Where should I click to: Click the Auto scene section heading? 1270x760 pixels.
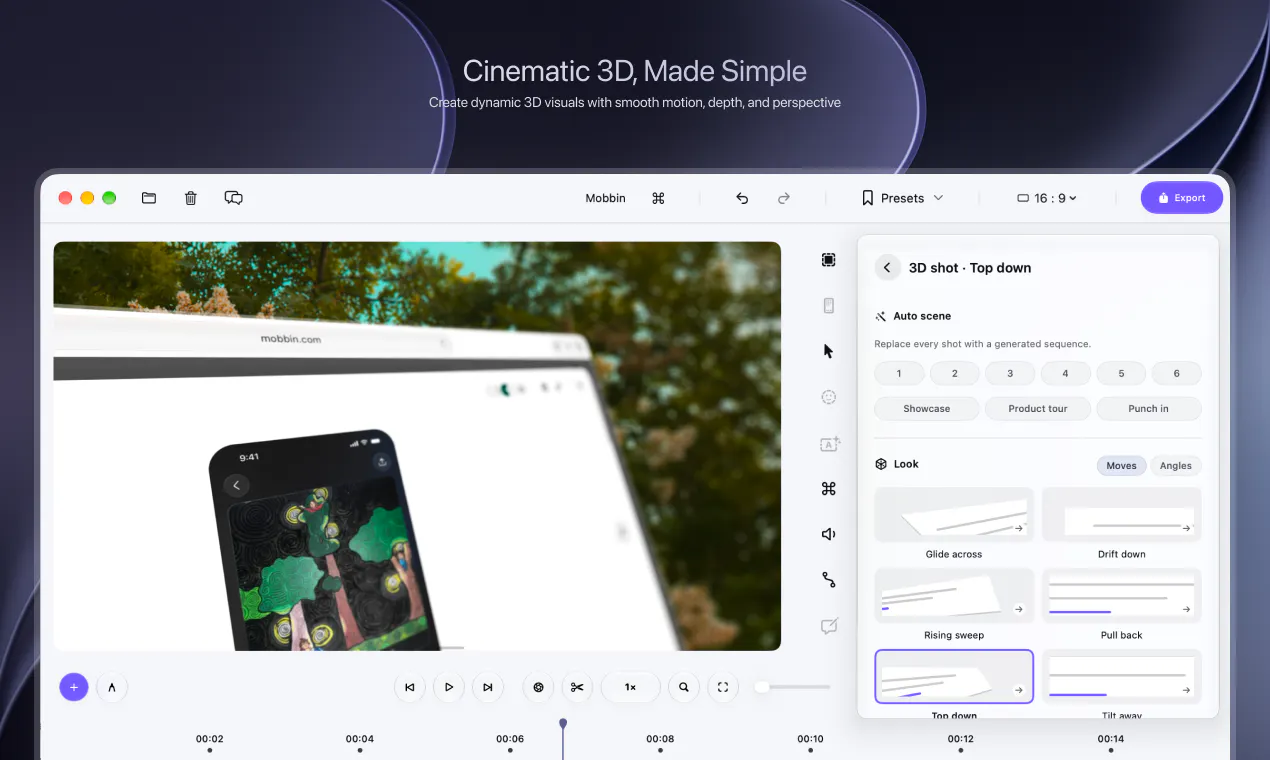click(922, 316)
